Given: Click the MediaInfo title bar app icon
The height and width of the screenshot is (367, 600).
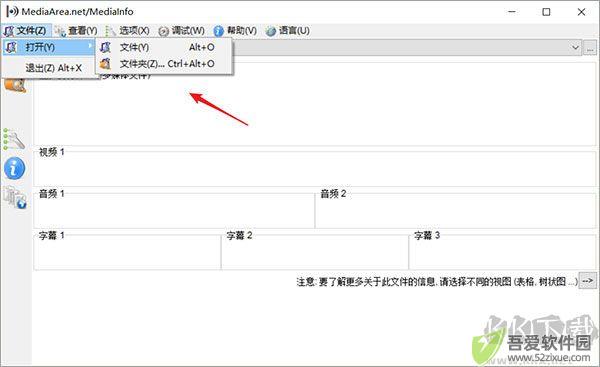Looking at the screenshot, I should [x=12, y=11].
